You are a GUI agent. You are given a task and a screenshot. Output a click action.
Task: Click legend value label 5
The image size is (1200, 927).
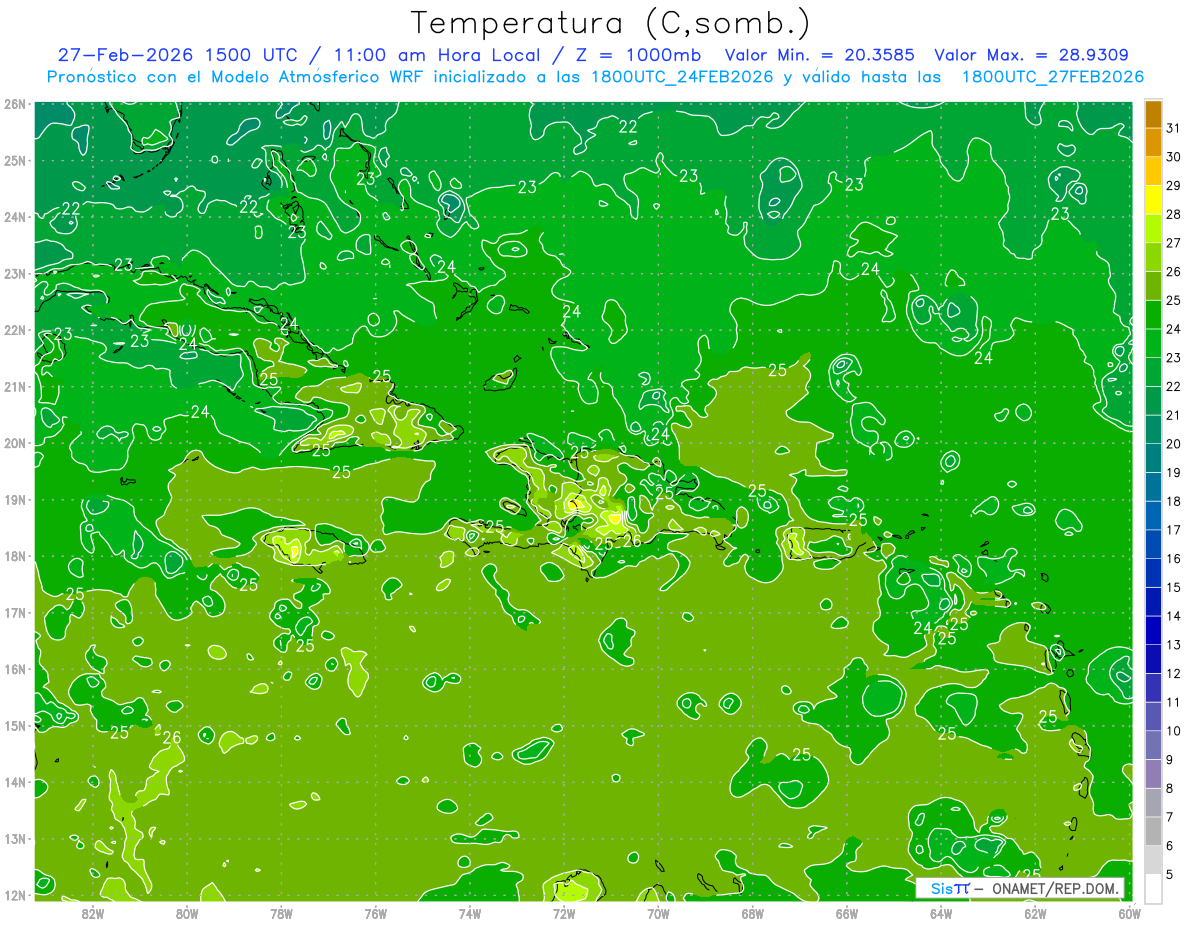[x=1170, y=875]
